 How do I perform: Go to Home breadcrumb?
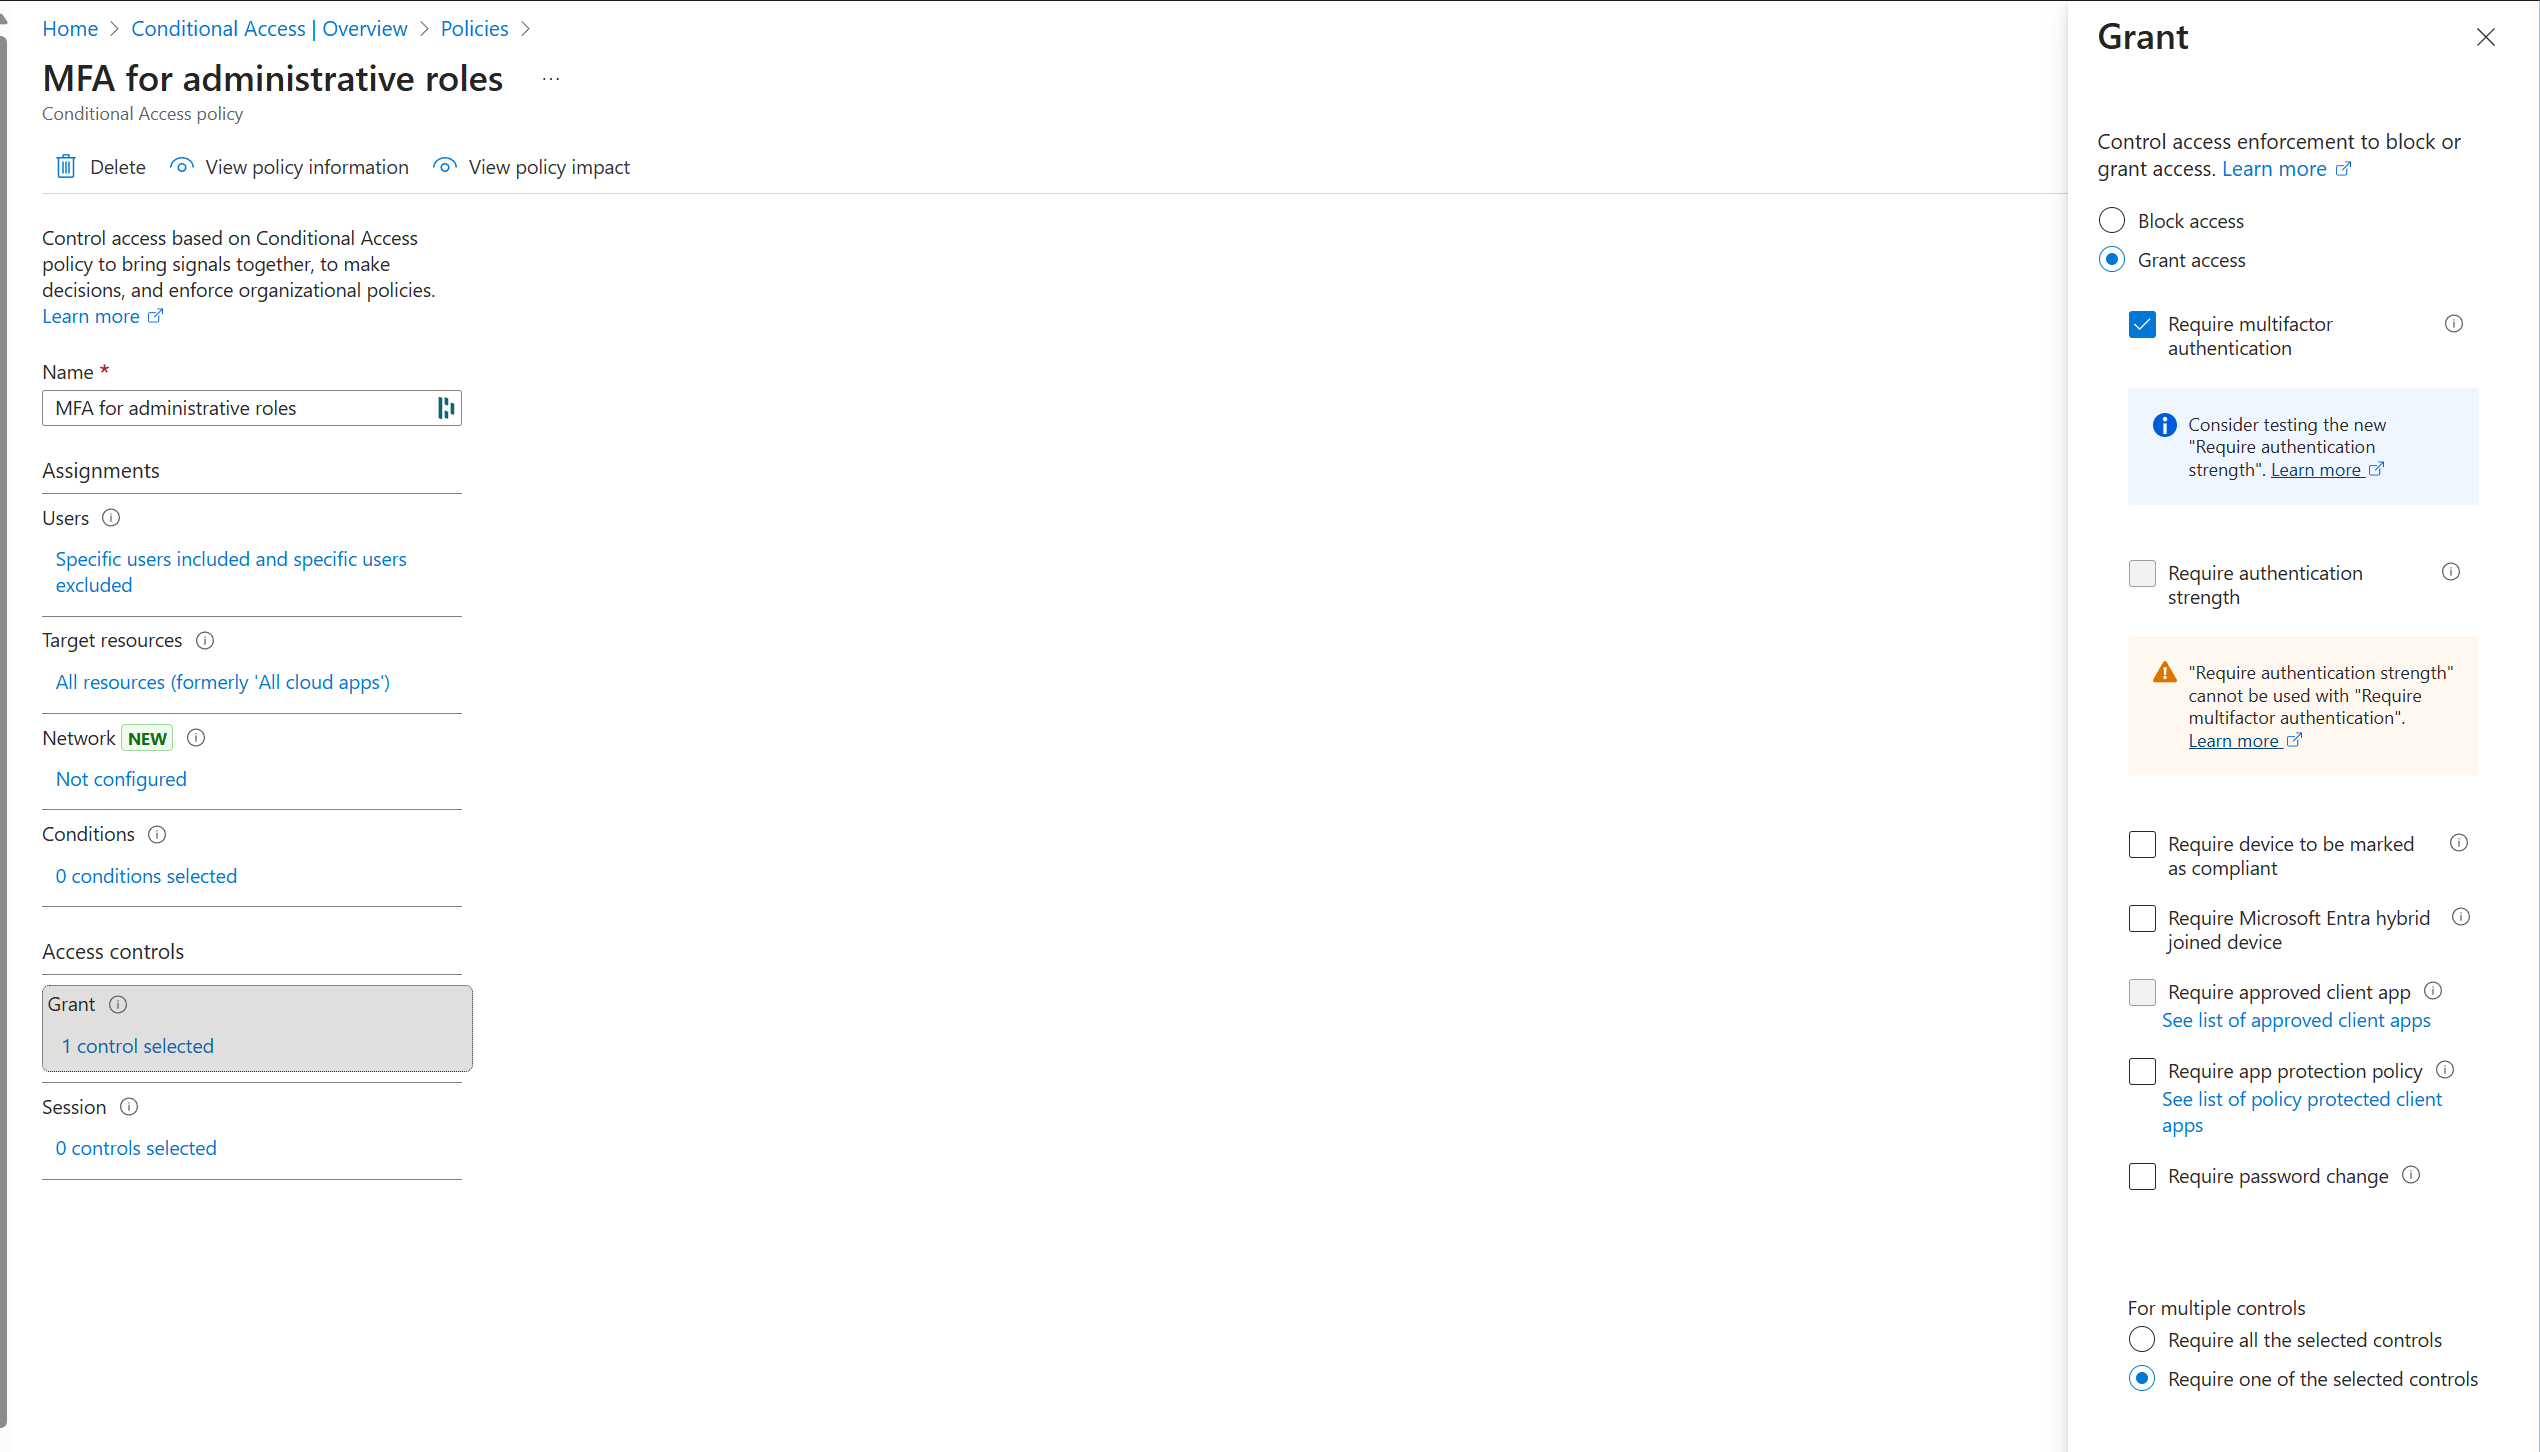(70, 29)
